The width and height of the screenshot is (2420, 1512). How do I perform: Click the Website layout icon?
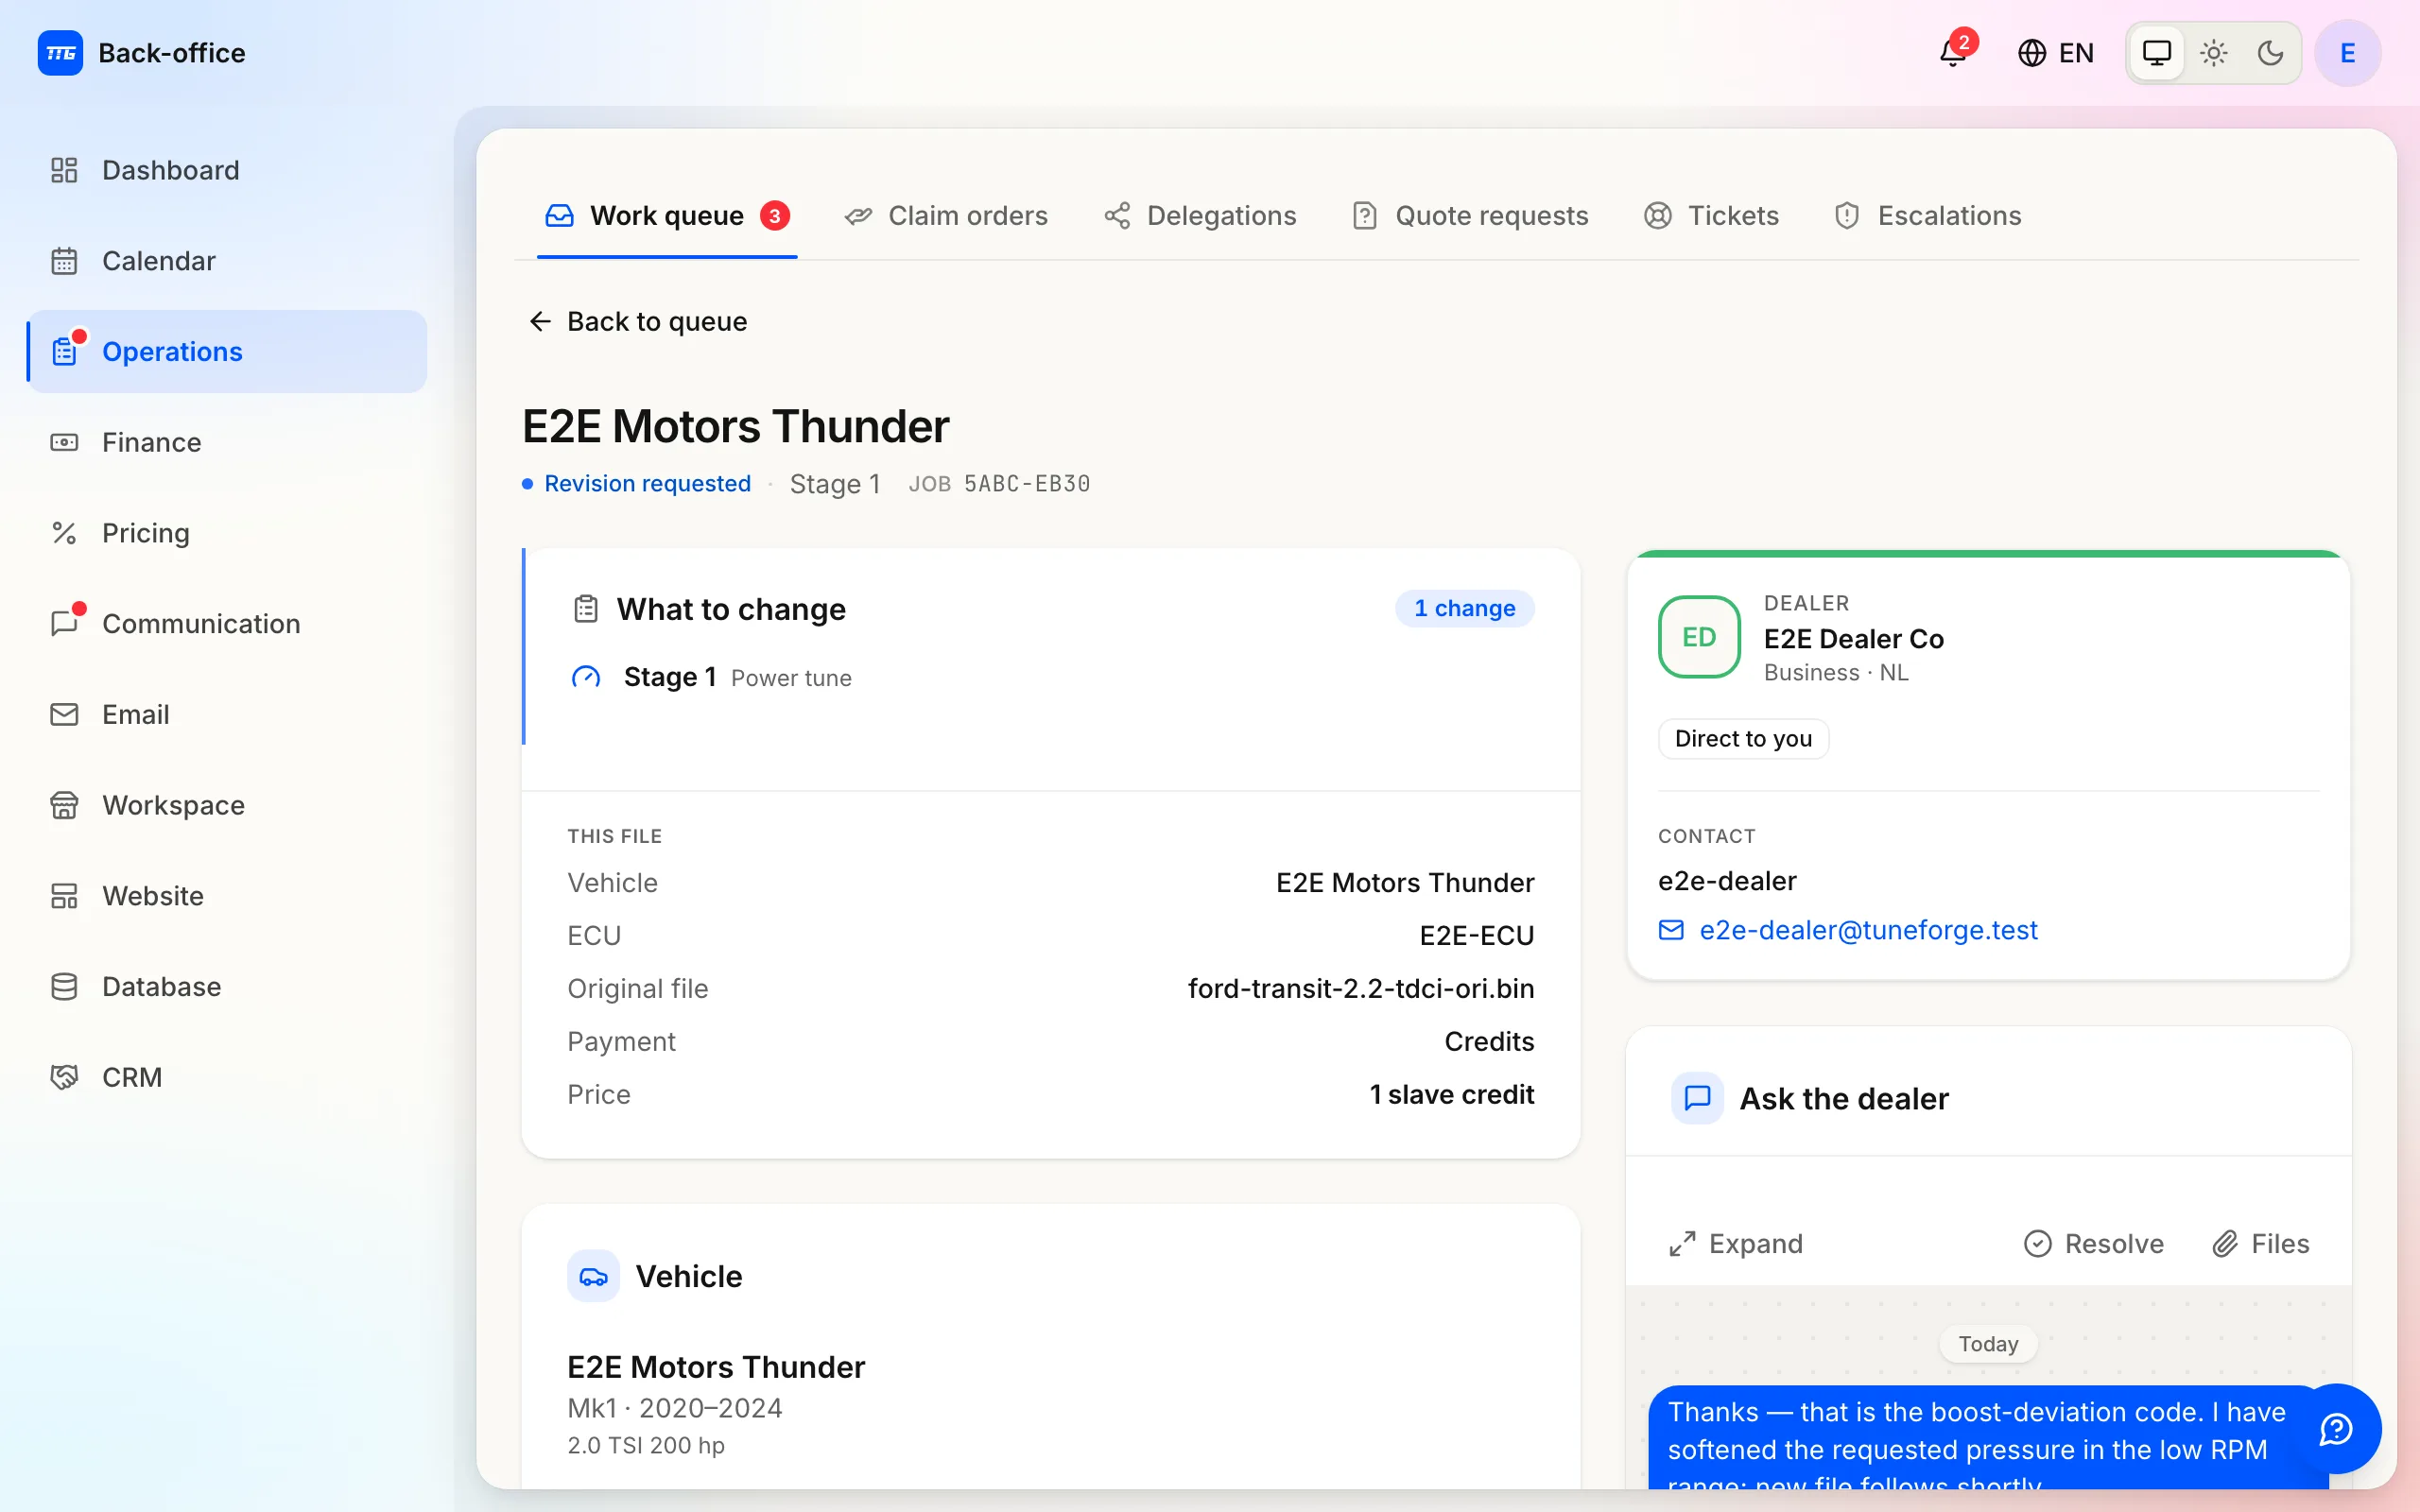[64, 896]
